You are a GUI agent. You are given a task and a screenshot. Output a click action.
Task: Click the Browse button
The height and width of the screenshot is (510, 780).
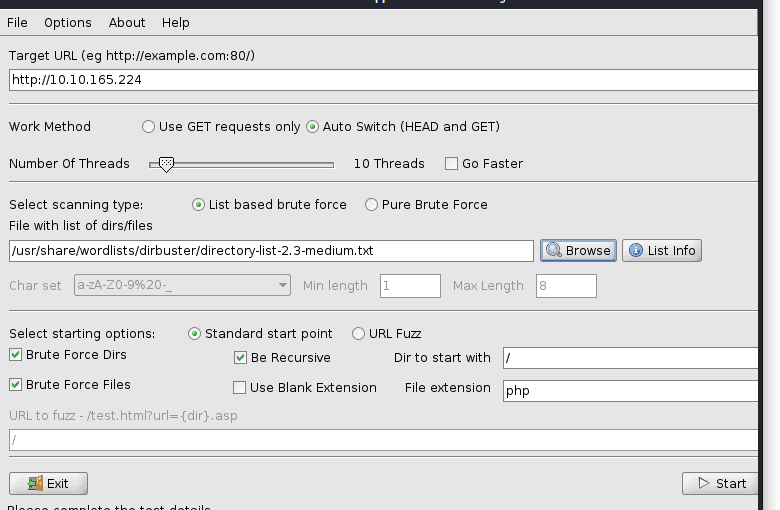579,250
